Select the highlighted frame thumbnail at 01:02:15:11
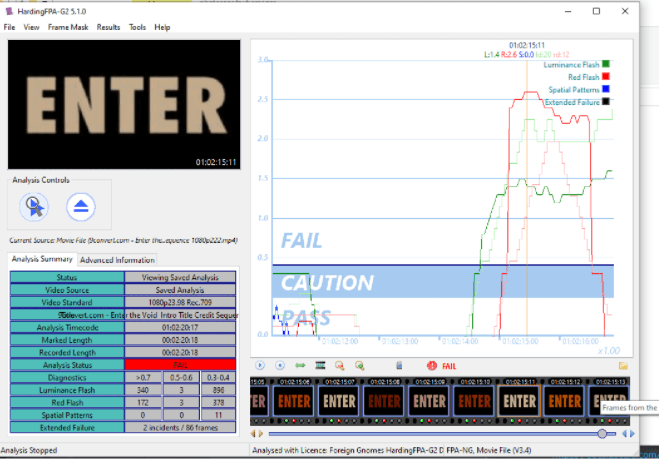 coord(520,401)
